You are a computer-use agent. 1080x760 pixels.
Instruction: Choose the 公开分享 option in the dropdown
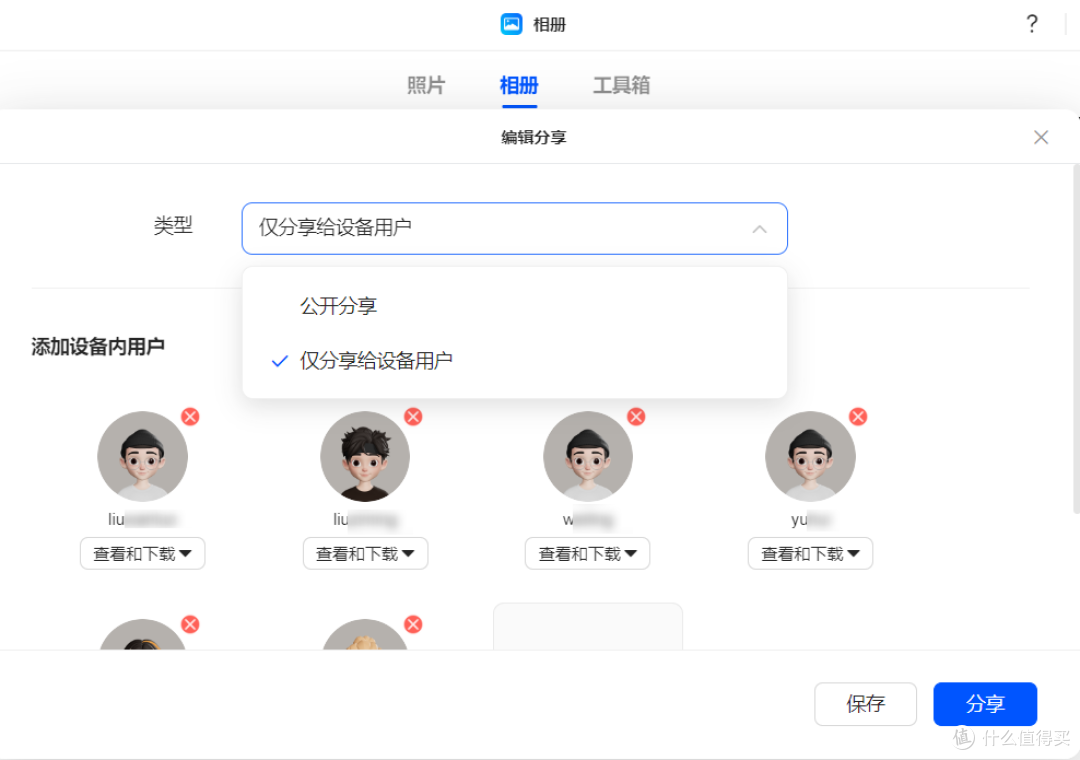point(515,306)
